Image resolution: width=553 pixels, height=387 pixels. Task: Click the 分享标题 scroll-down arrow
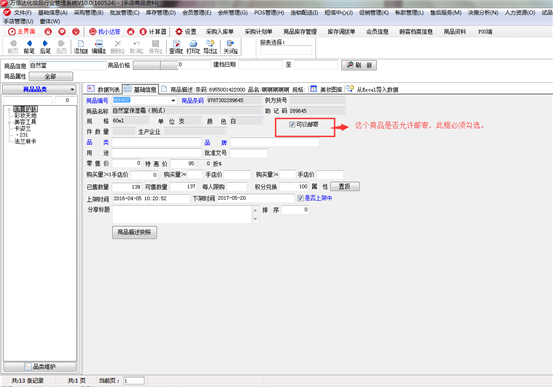click(x=255, y=219)
